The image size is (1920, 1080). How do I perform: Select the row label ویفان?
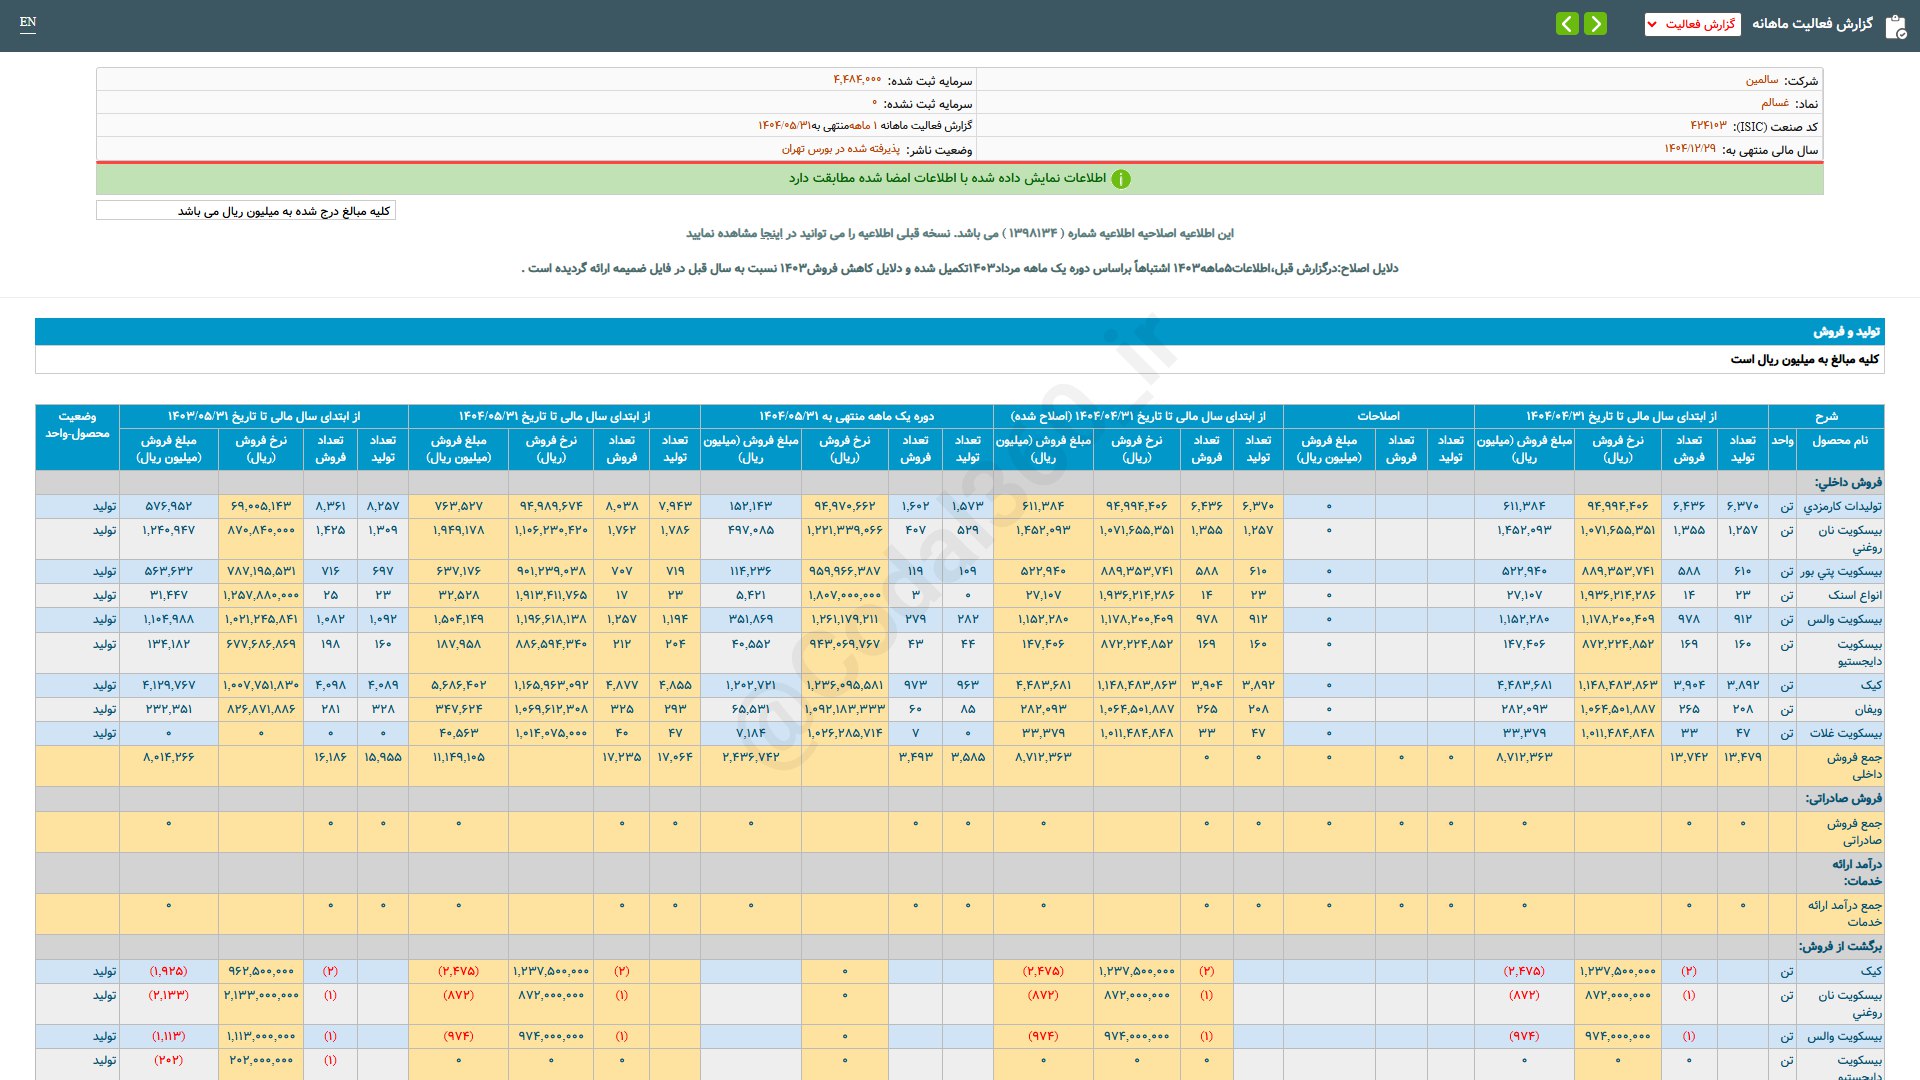[x=1868, y=710]
